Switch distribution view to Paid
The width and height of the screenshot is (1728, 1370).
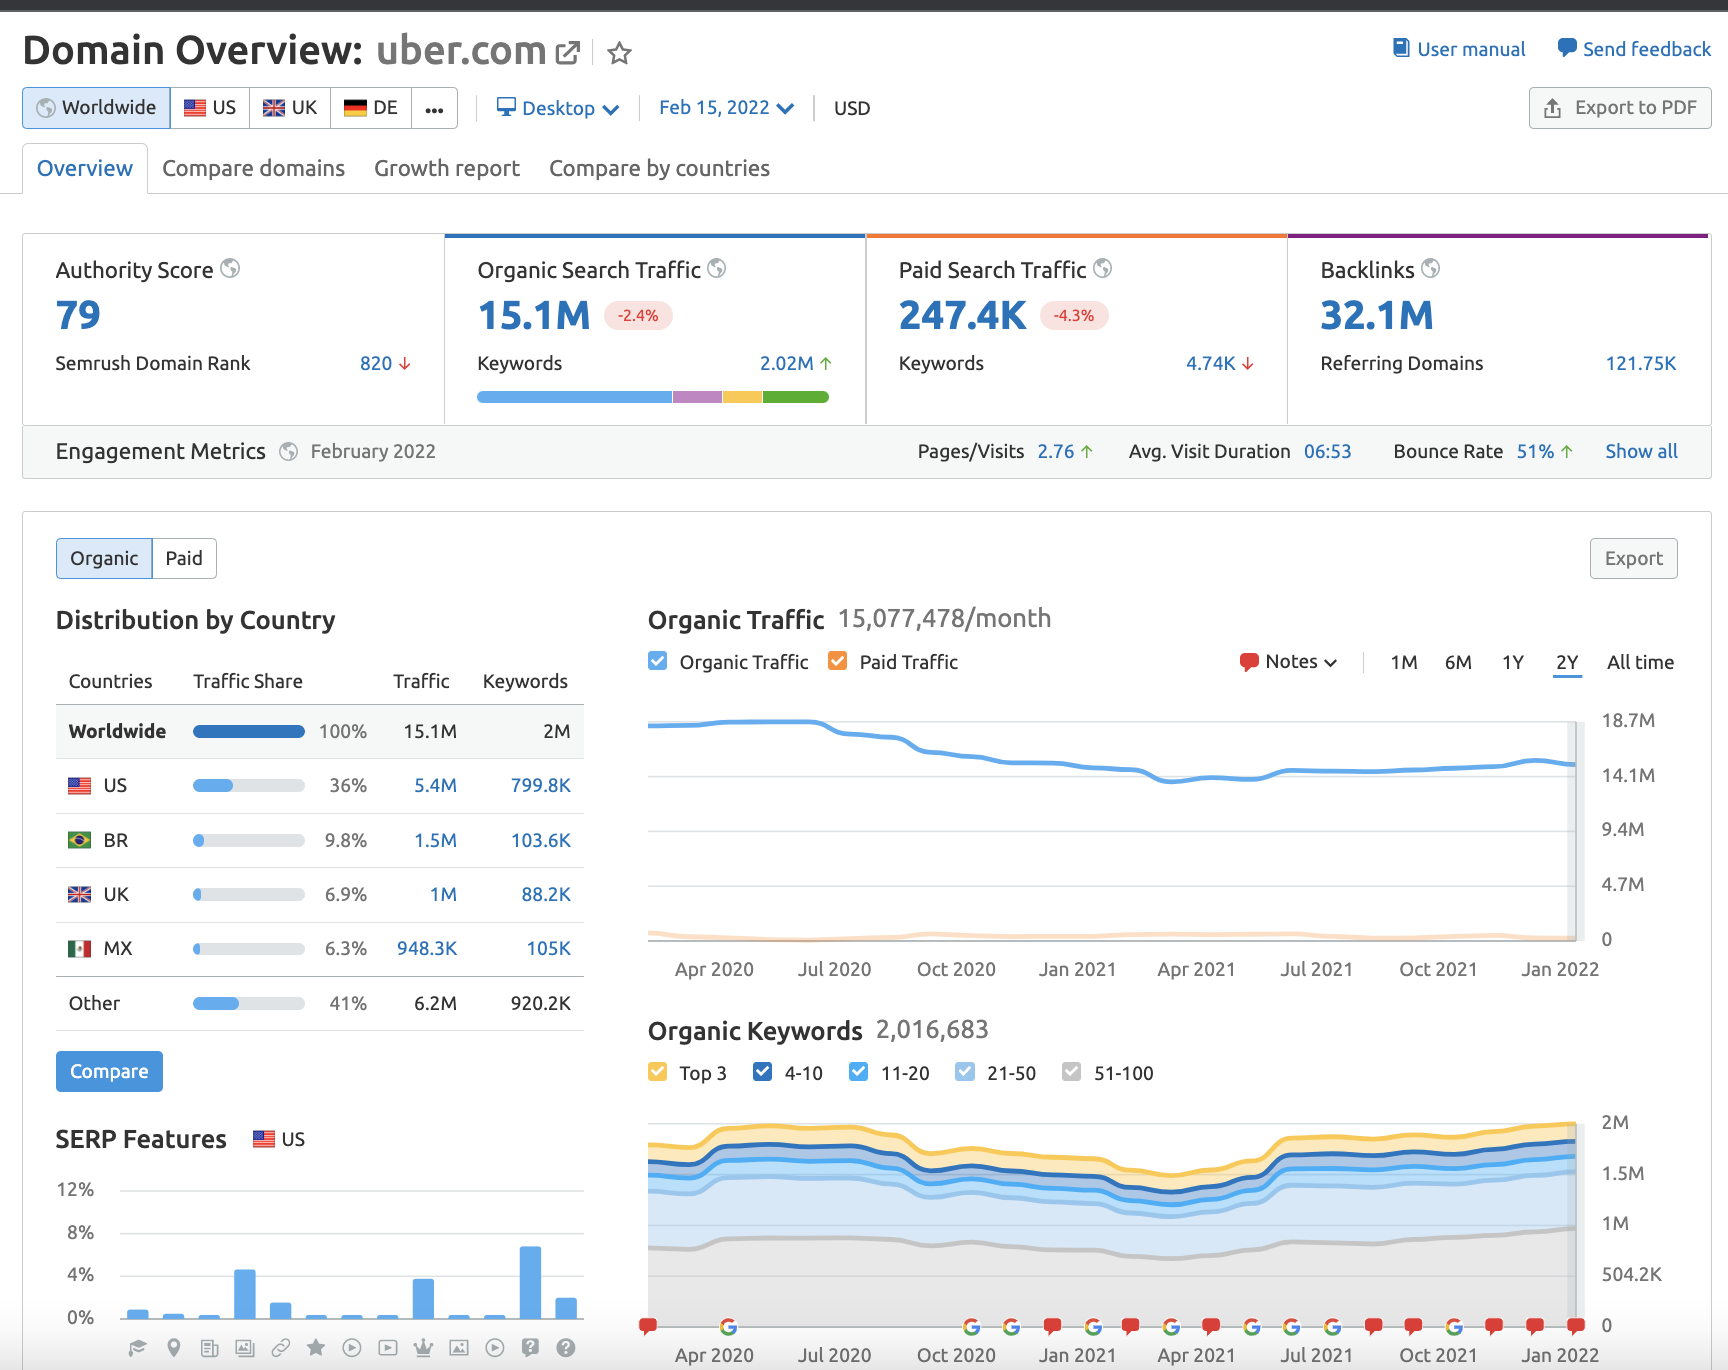(184, 558)
